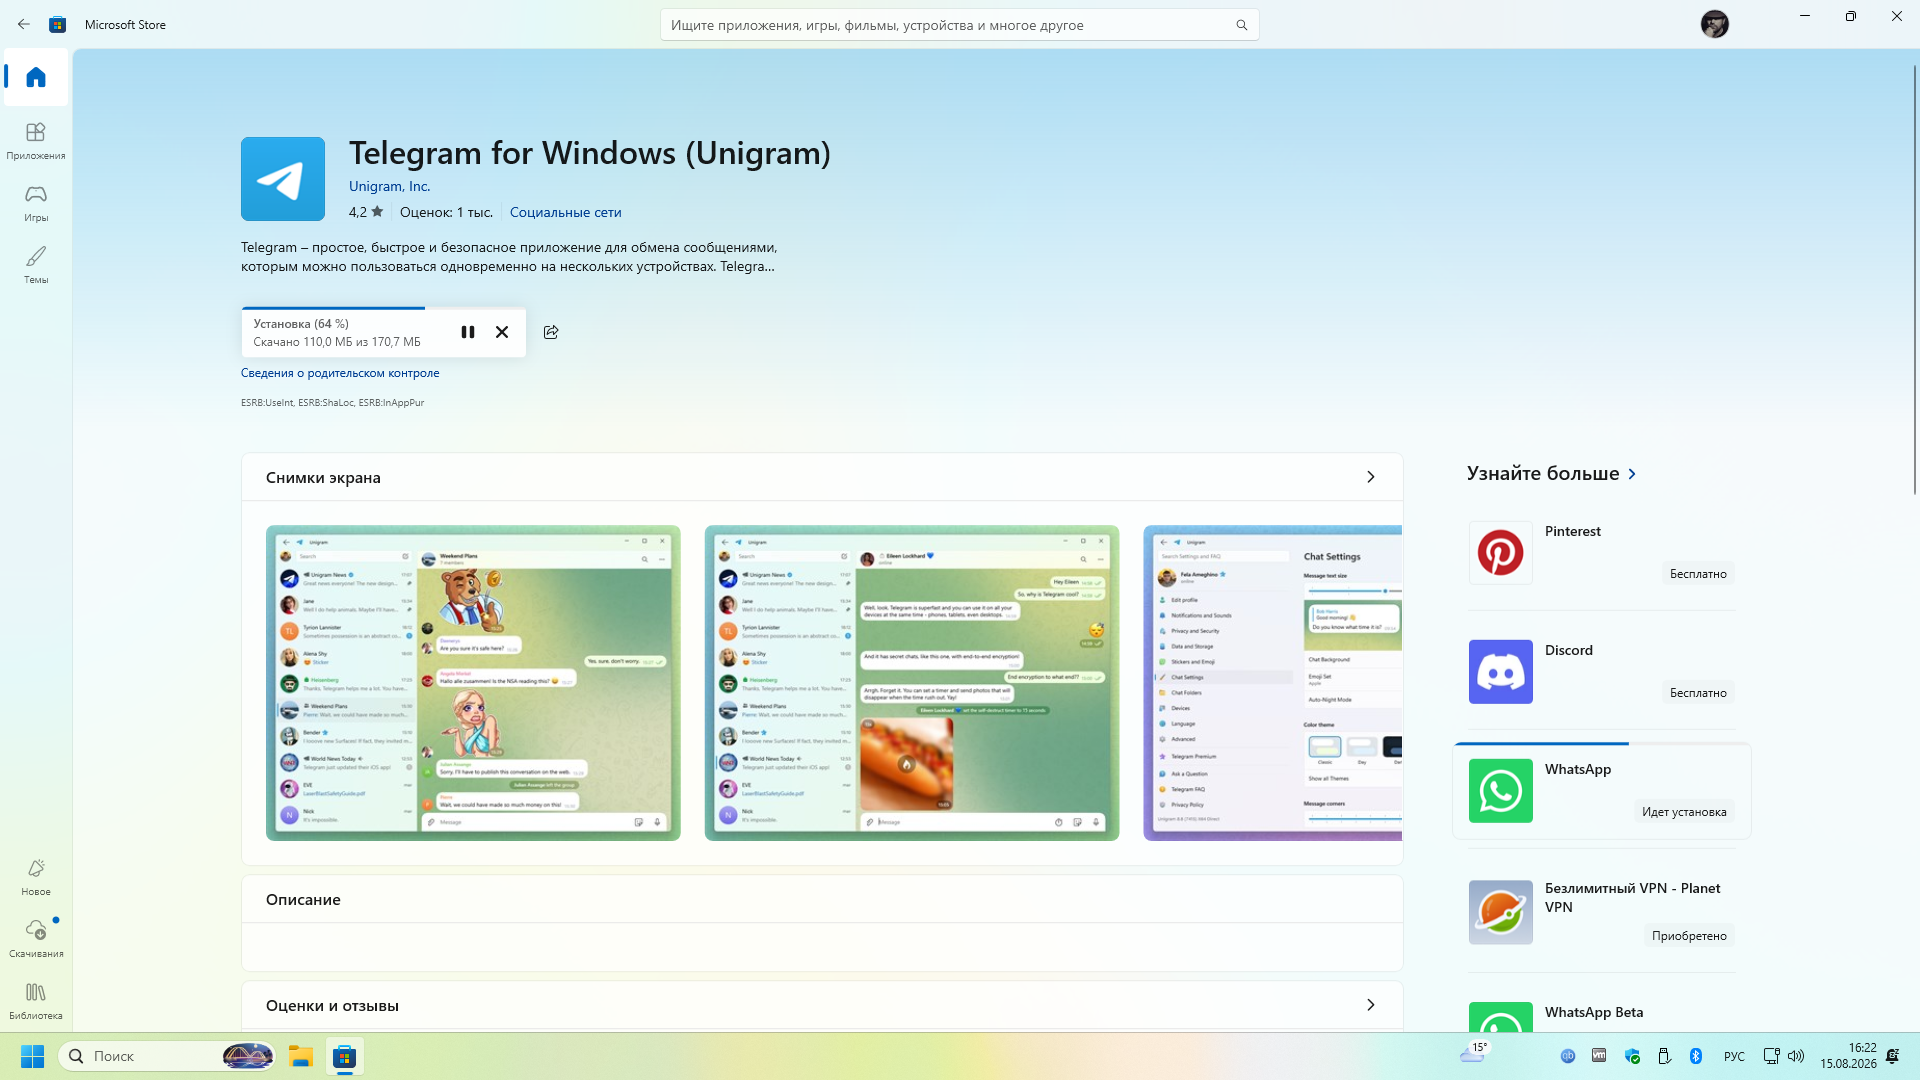Open the Pinterest app title
The height and width of the screenshot is (1080, 1920).
pyautogui.click(x=1573, y=531)
